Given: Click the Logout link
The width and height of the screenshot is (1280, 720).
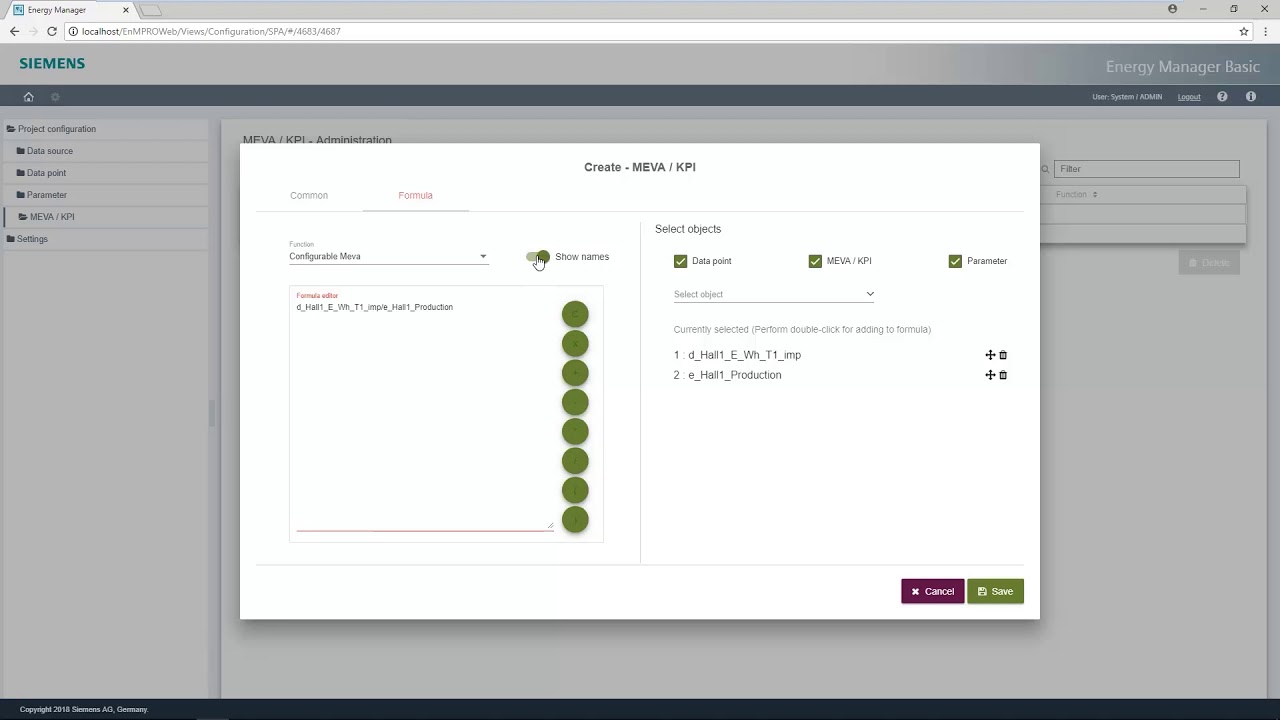Looking at the screenshot, I should [x=1189, y=97].
